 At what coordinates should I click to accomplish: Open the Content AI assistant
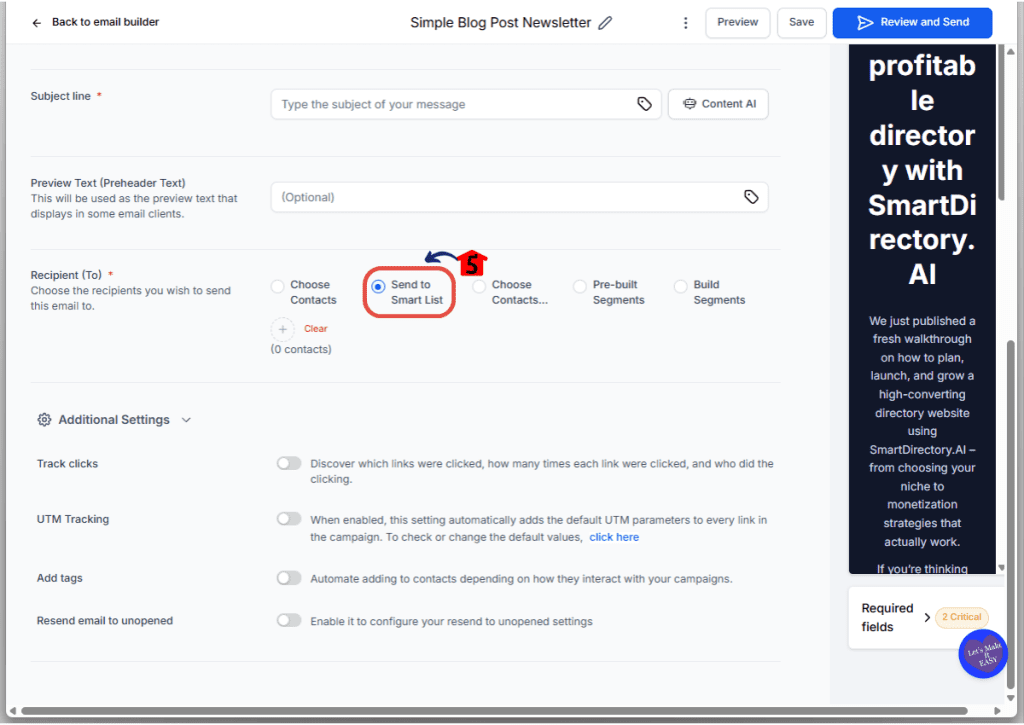coord(717,103)
